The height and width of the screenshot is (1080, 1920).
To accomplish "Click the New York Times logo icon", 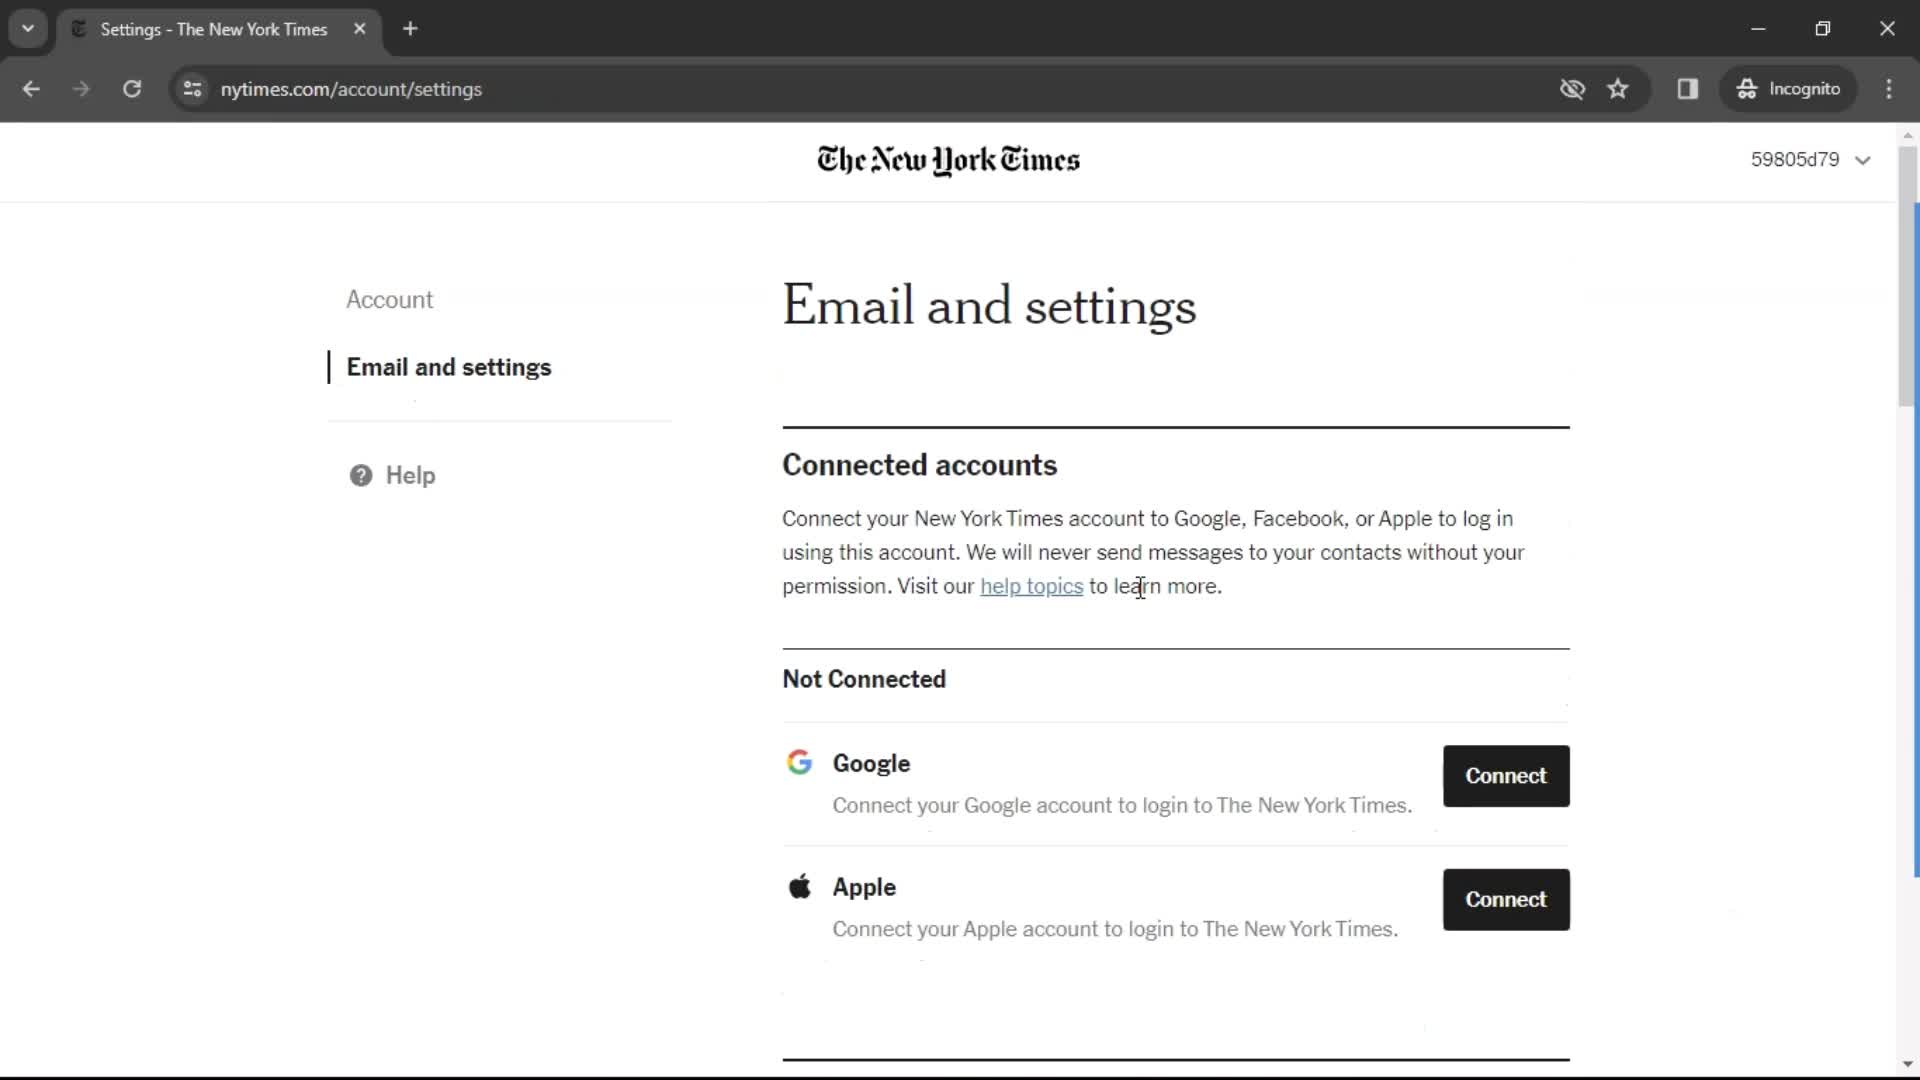I will tap(947, 160).
